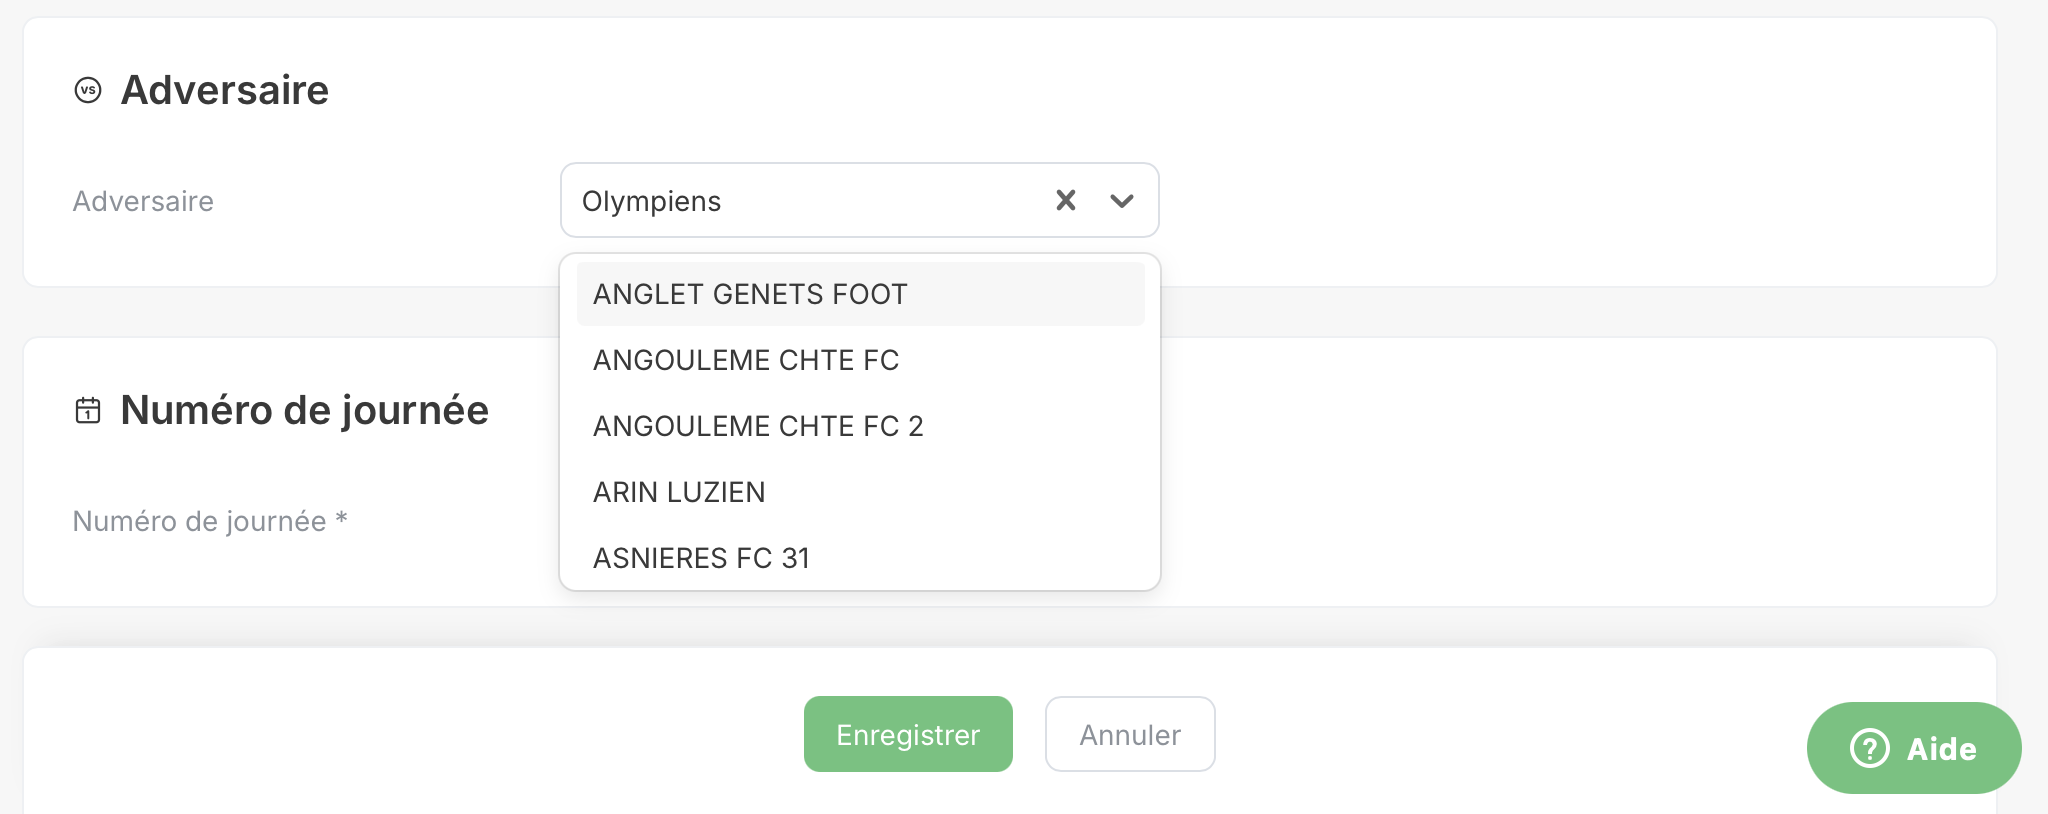This screenshot has height=814, width=2048.
Task: Select ARIN LUZIEN as the opponent
Action: pyautogui.click(x=679, y=492)
